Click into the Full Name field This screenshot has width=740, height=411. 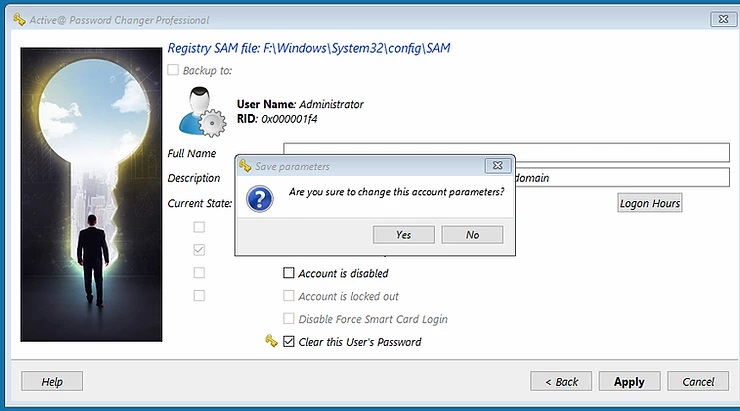506,152
